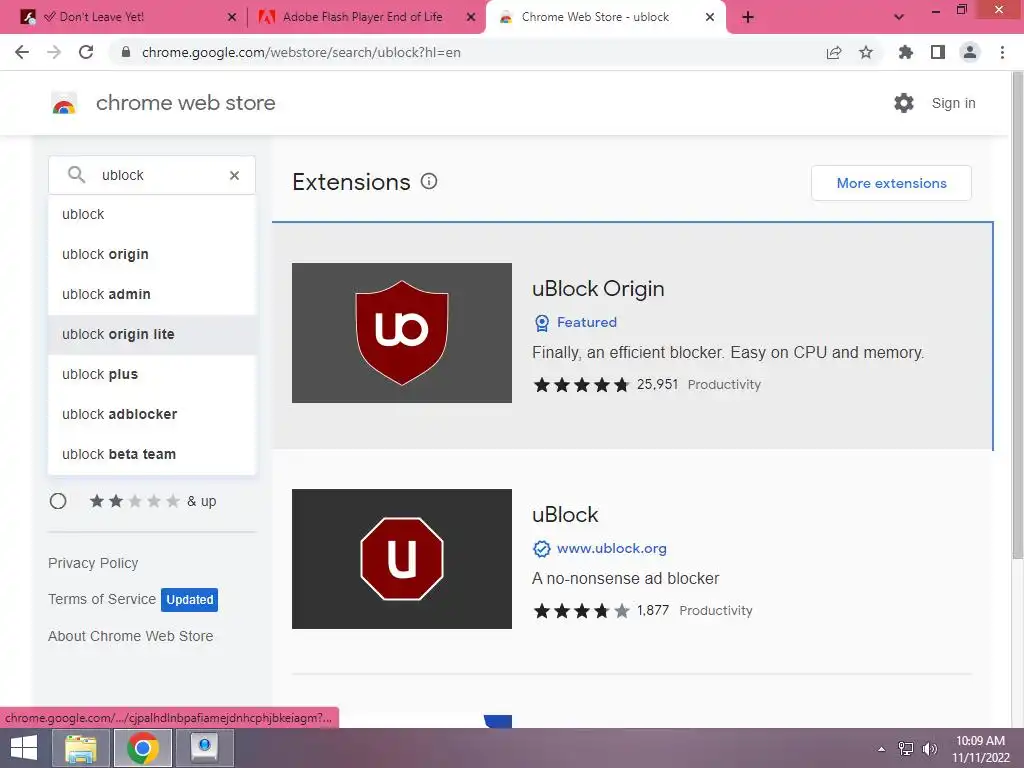Click the Chrome Web Store rainbow logo
1024x768 pixels.
[x=64, y=103]
